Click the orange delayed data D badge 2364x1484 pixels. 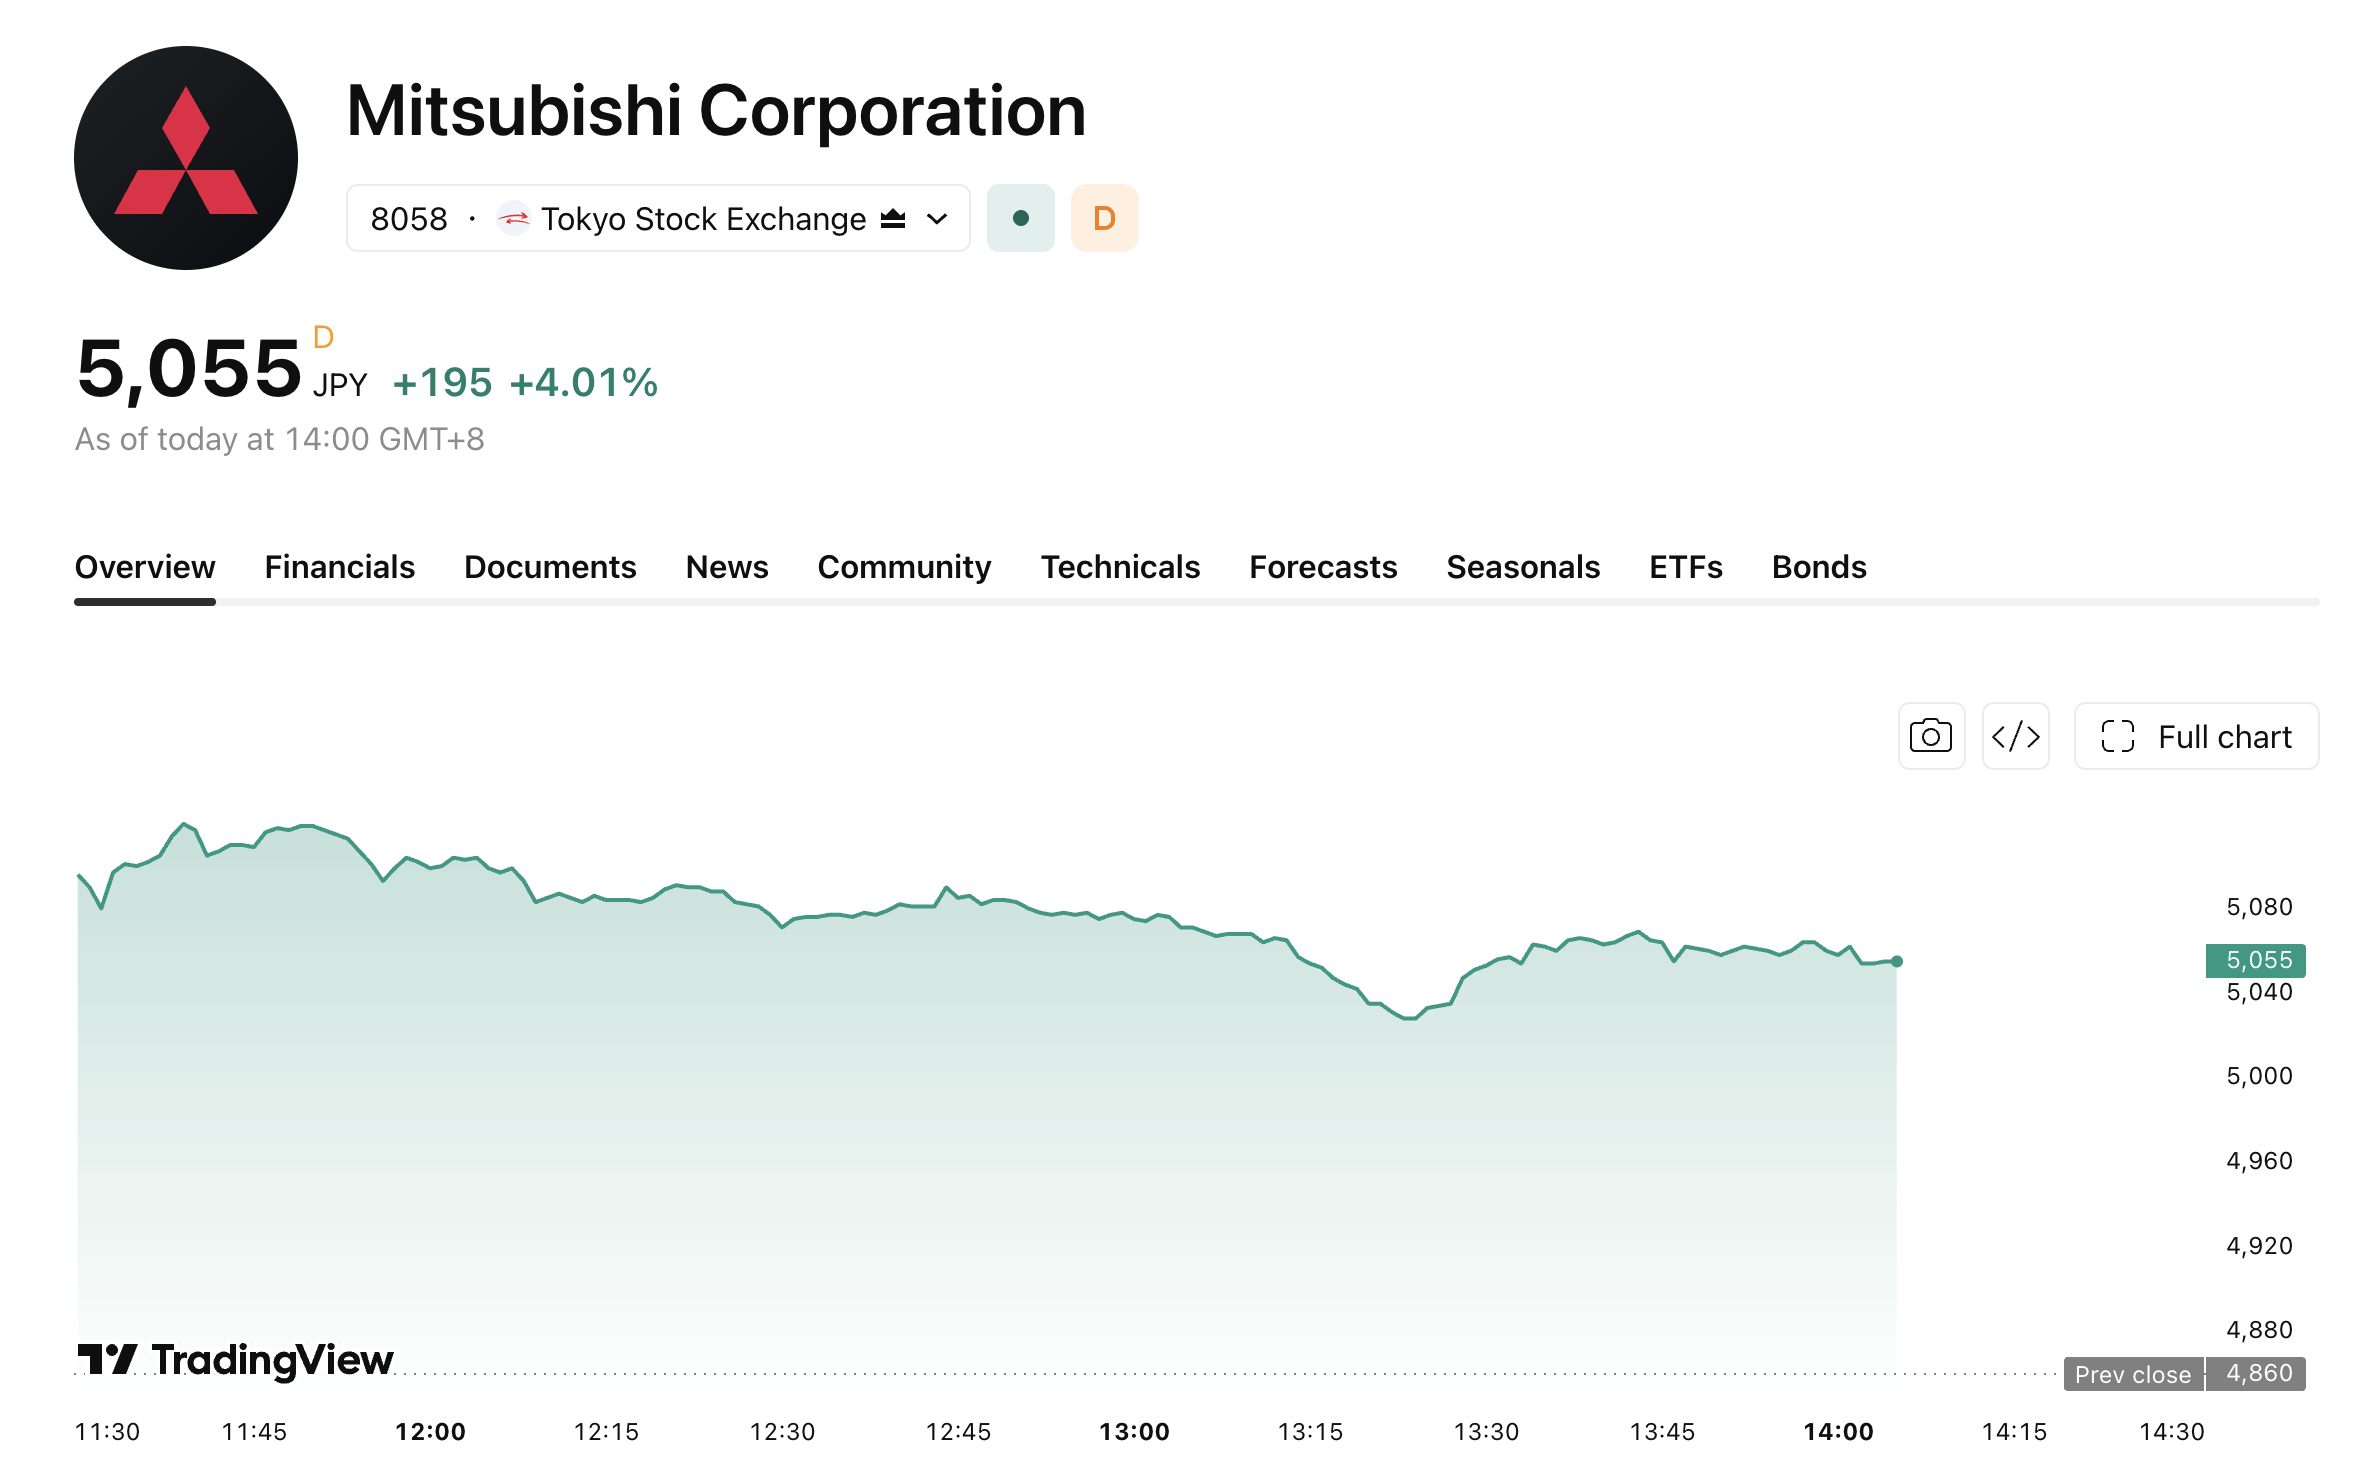(1104, 218)
